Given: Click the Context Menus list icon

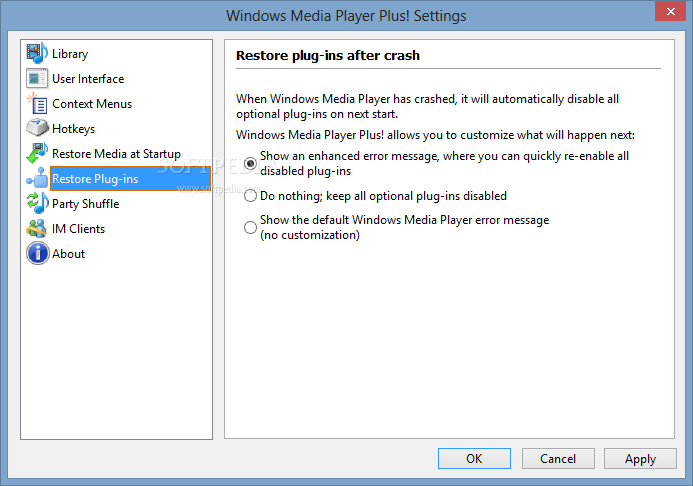Looking at the screenshot, I should click(37, 103).
